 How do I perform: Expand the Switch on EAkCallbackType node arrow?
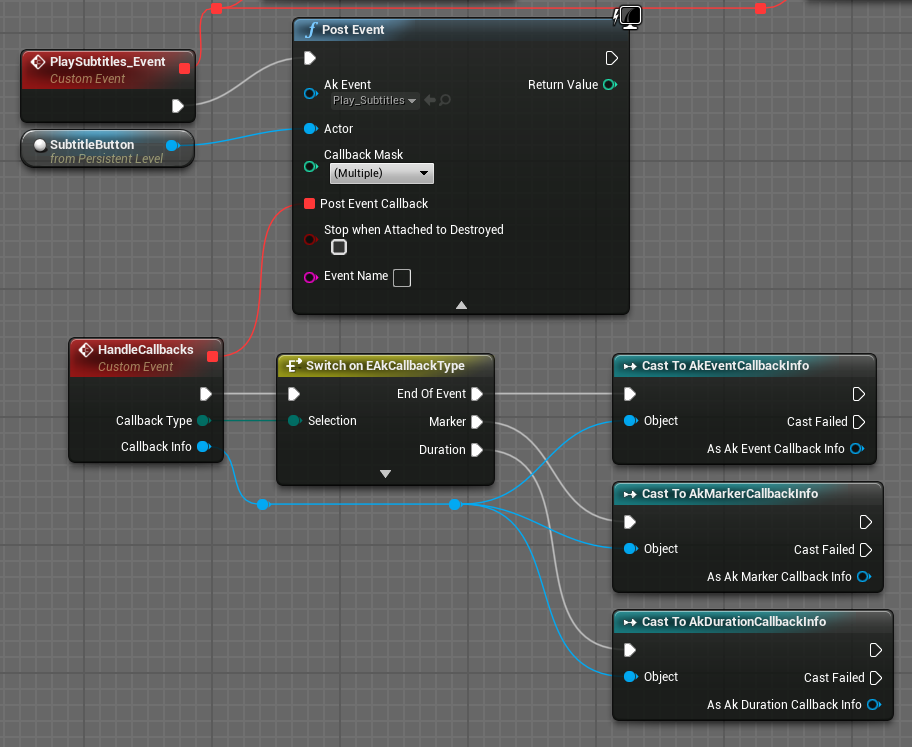coord(385,474)
